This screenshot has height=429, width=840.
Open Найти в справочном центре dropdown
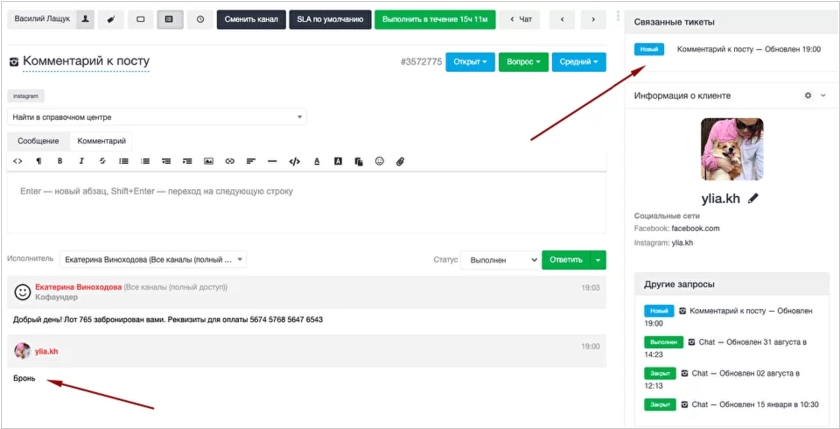coord(157,117)
